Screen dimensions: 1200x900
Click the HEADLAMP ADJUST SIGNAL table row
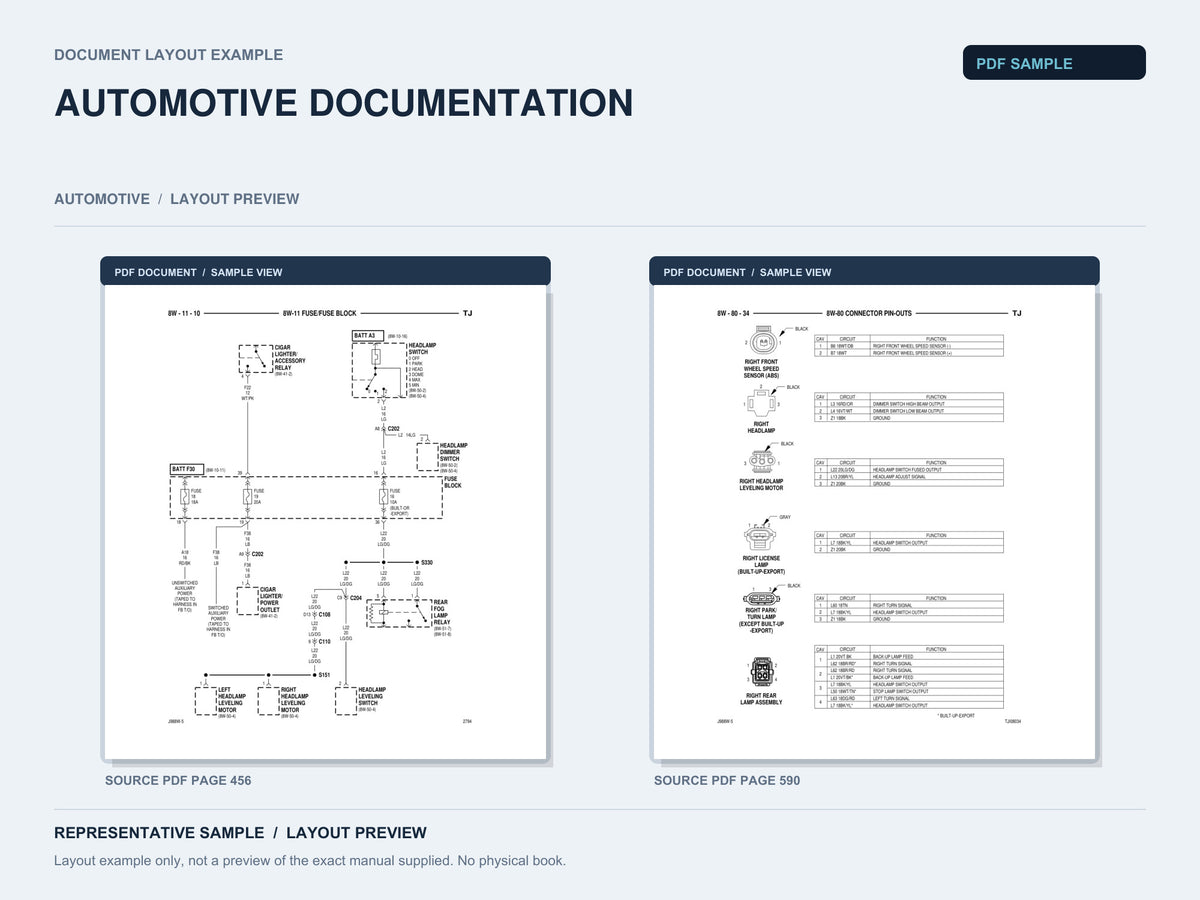click(x=909, y=477)
